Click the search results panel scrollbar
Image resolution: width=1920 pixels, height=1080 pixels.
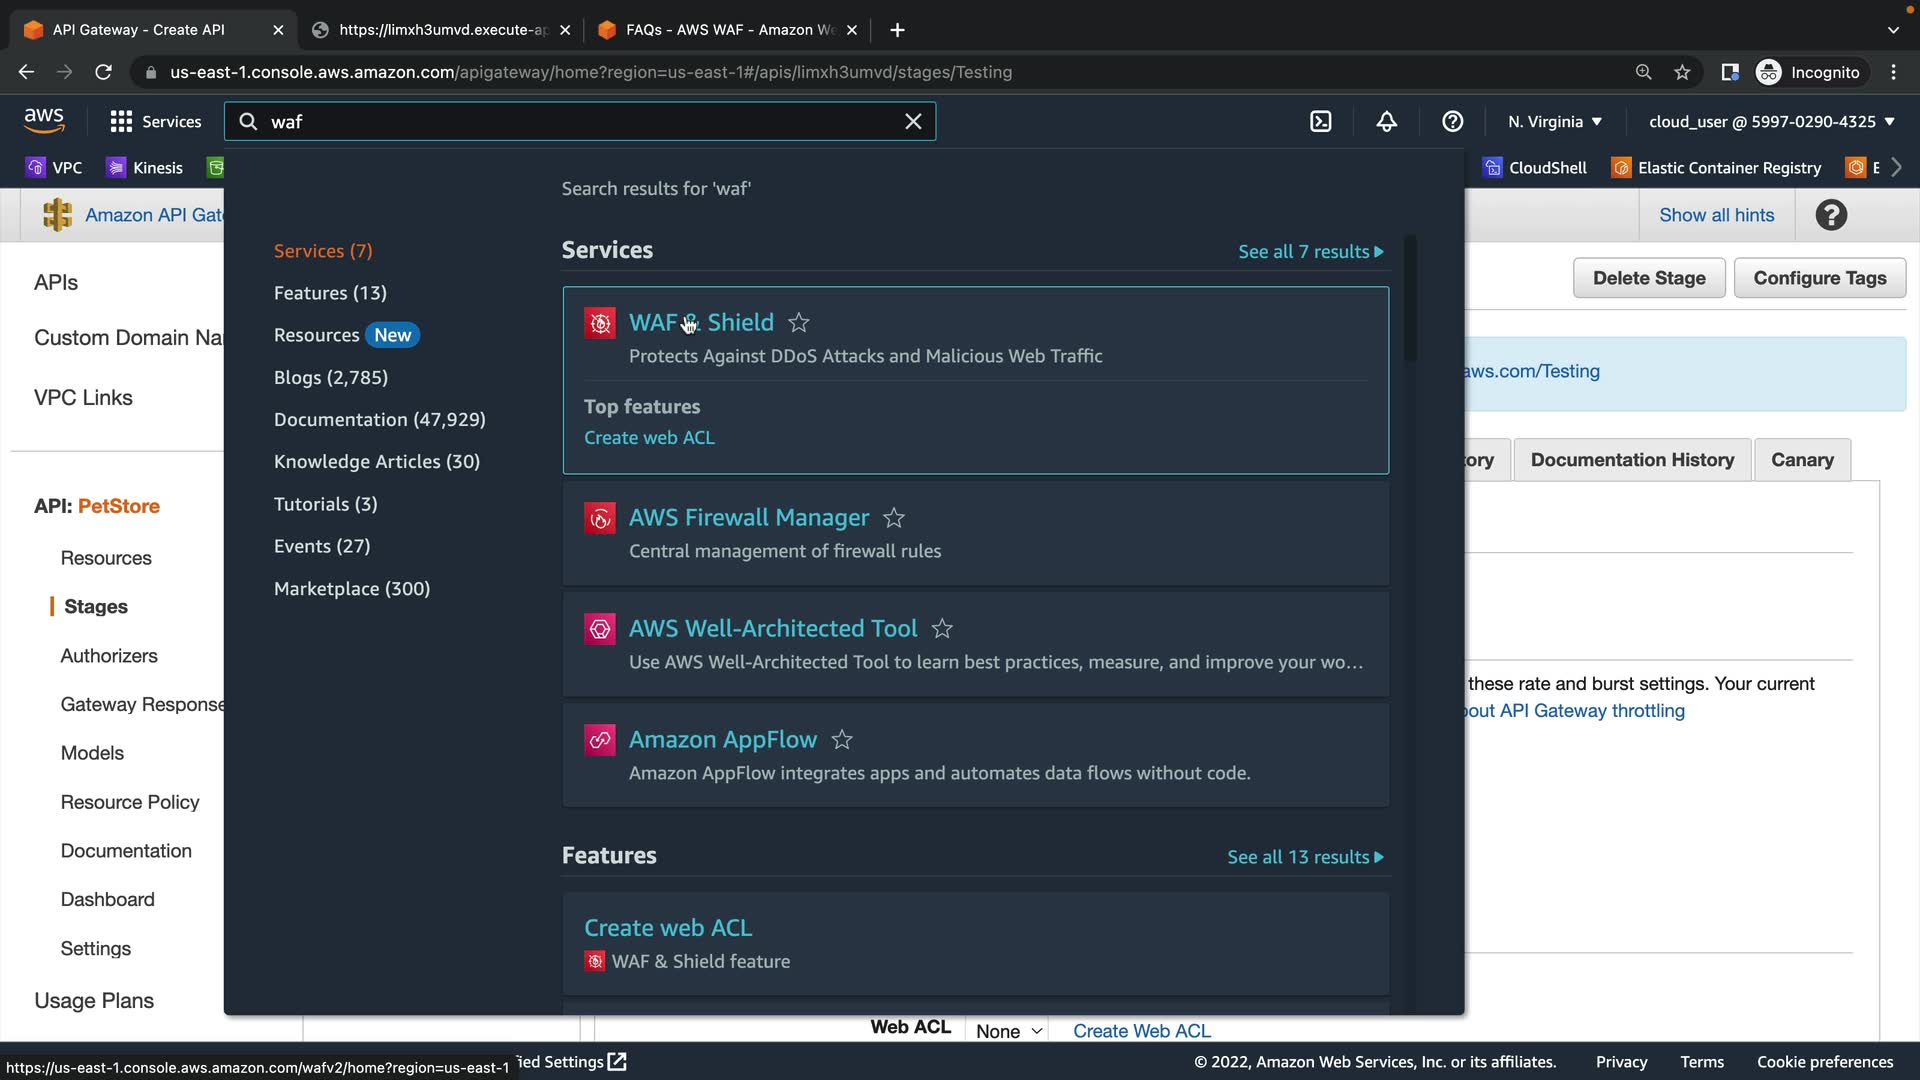[x=1410, y=300]
